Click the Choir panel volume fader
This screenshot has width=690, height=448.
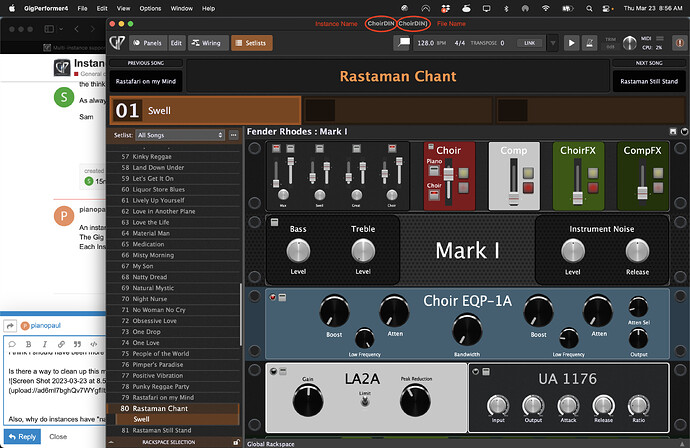(448, 175)
